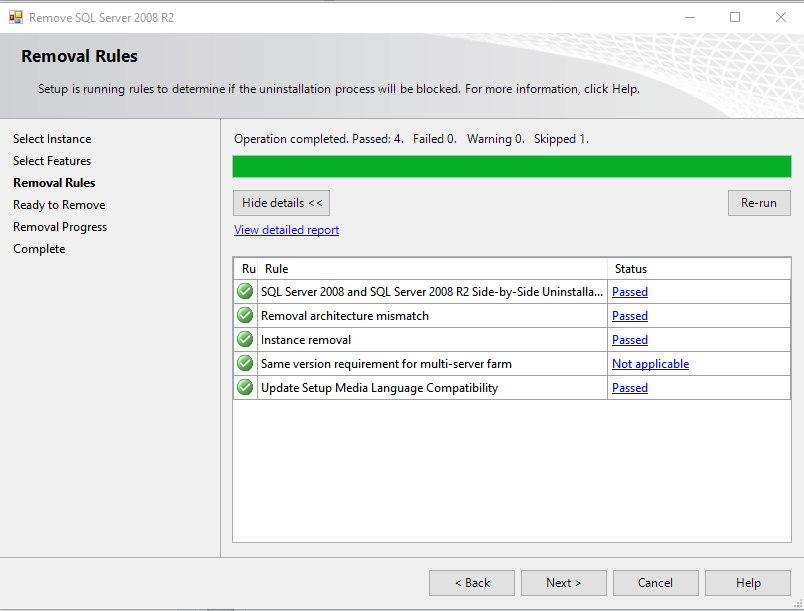
Task: Open Passed status for Side-by-Side Uninstall rule
Action: tap(630, 292)
